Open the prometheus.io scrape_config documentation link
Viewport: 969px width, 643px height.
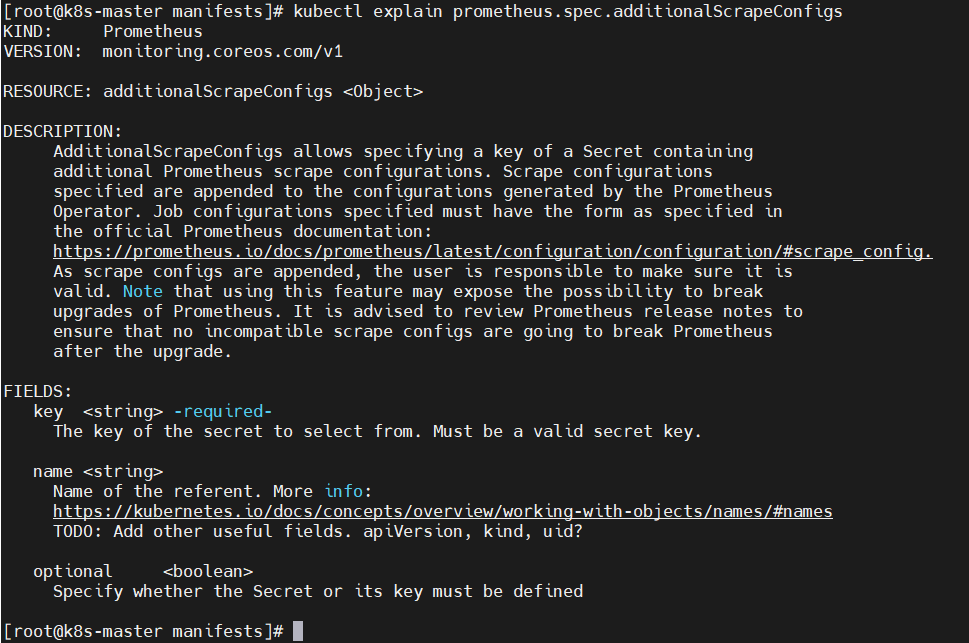point(493,252)
